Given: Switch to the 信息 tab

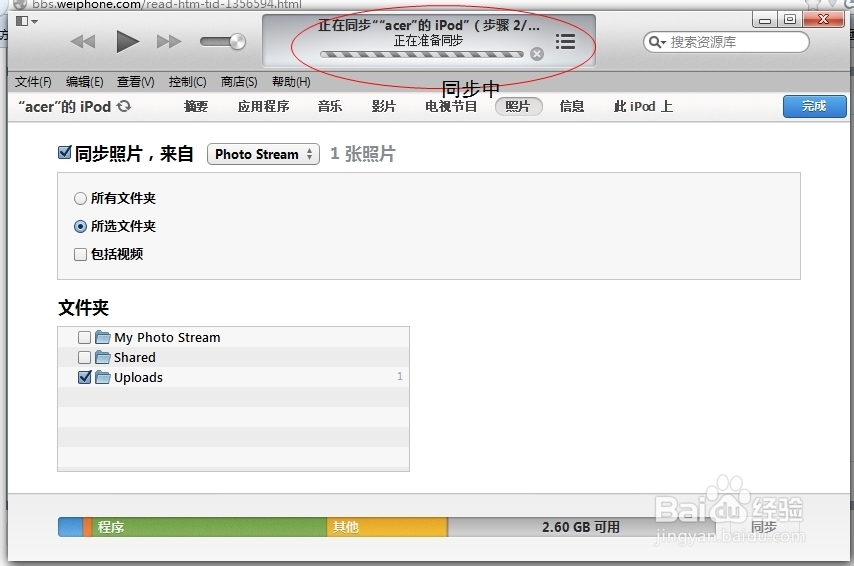Looking at the screenshot, I should [x=572, y=106].
